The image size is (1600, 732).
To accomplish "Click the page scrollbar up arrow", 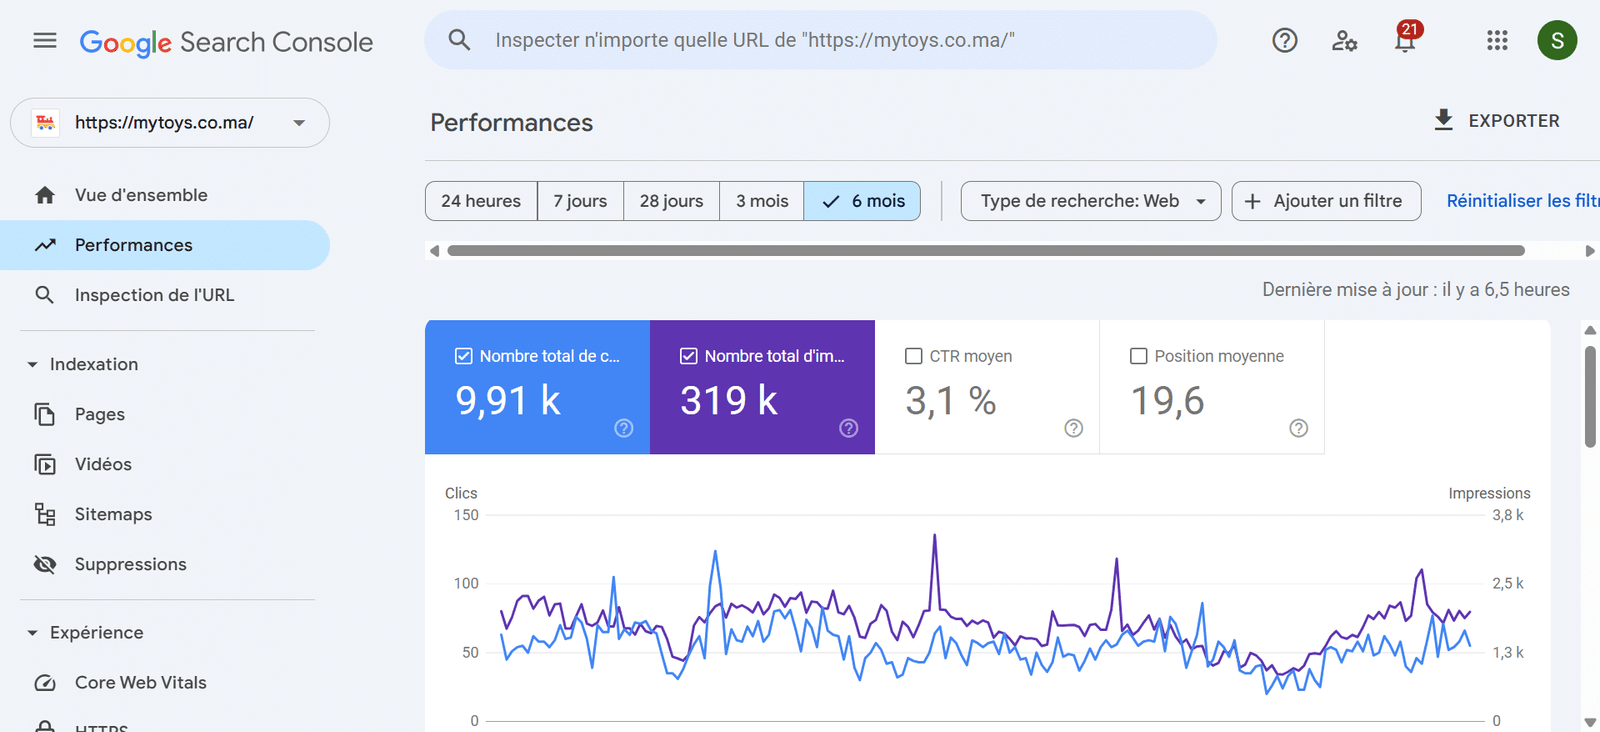I will coord(1590,330).
